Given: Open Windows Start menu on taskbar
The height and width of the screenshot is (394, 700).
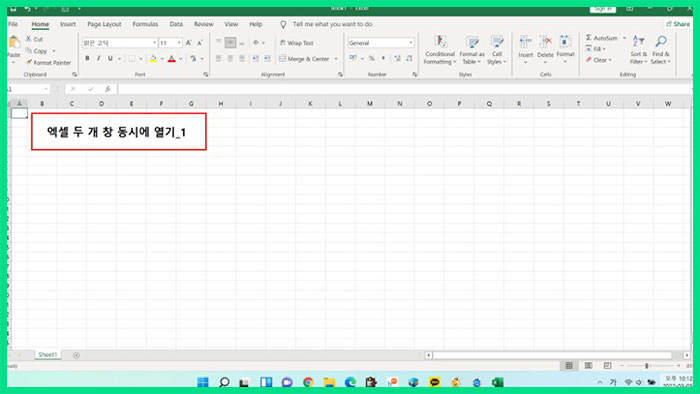Looking at the screenshot, I should [203, 382].
